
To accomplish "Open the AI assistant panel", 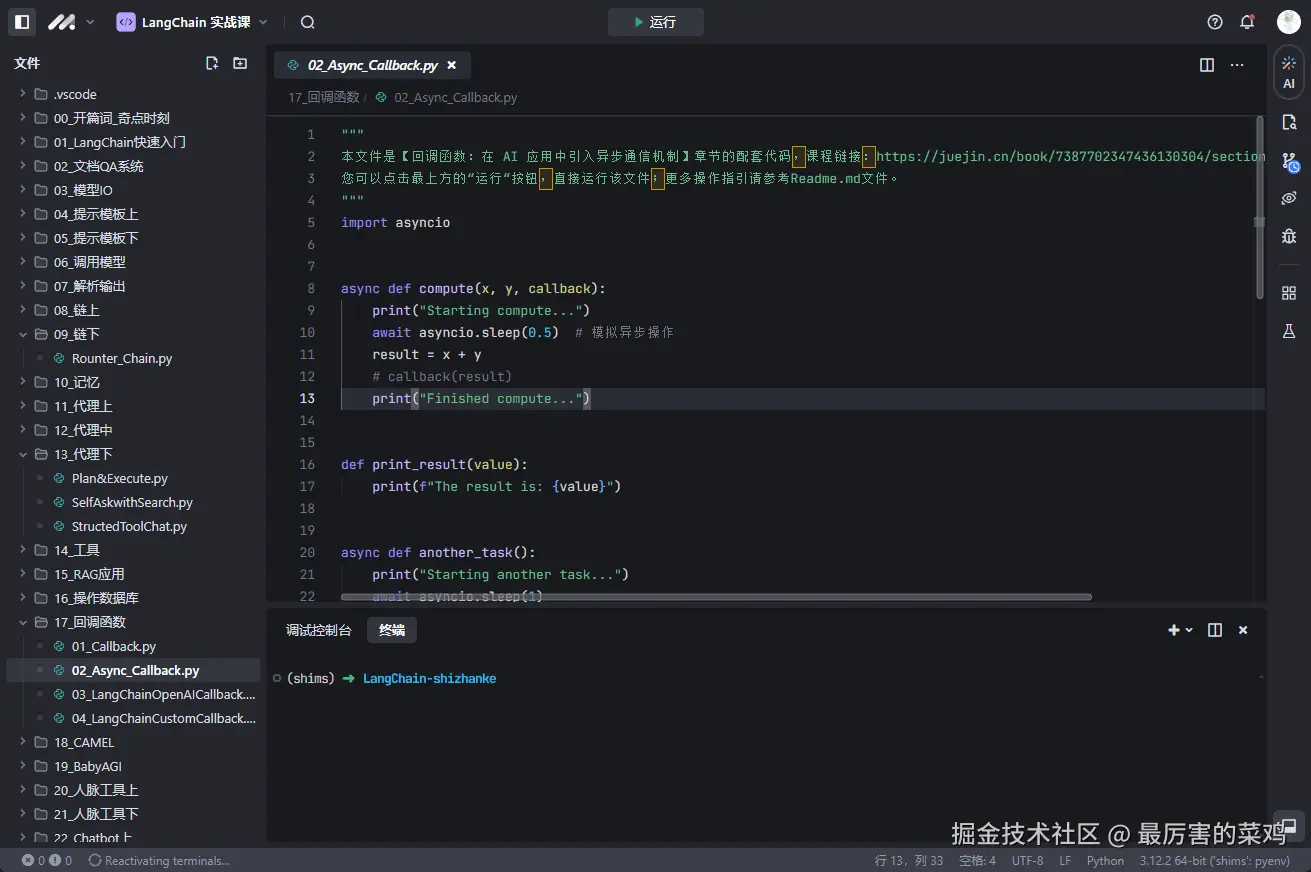I will [1288, 72].
